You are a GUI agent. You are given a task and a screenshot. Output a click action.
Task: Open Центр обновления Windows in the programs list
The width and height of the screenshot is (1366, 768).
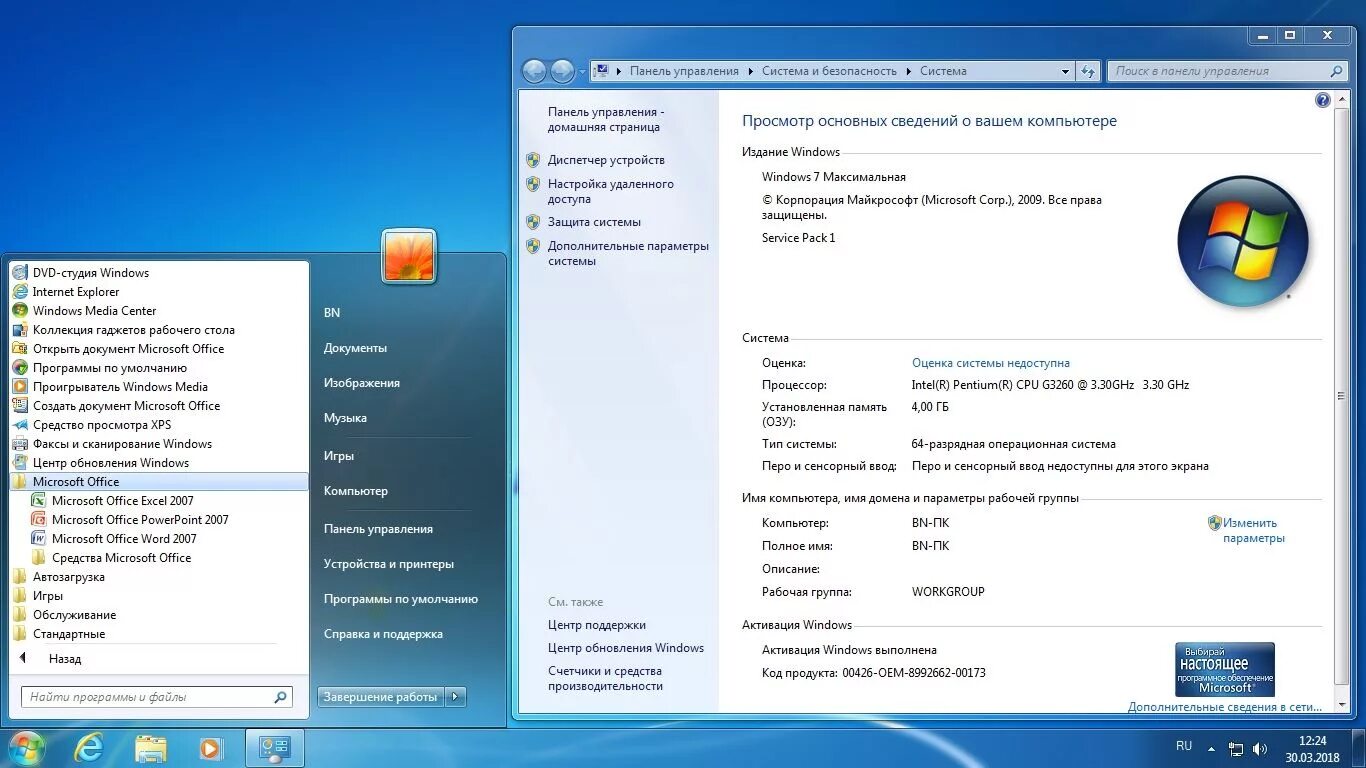pos(110,463)
